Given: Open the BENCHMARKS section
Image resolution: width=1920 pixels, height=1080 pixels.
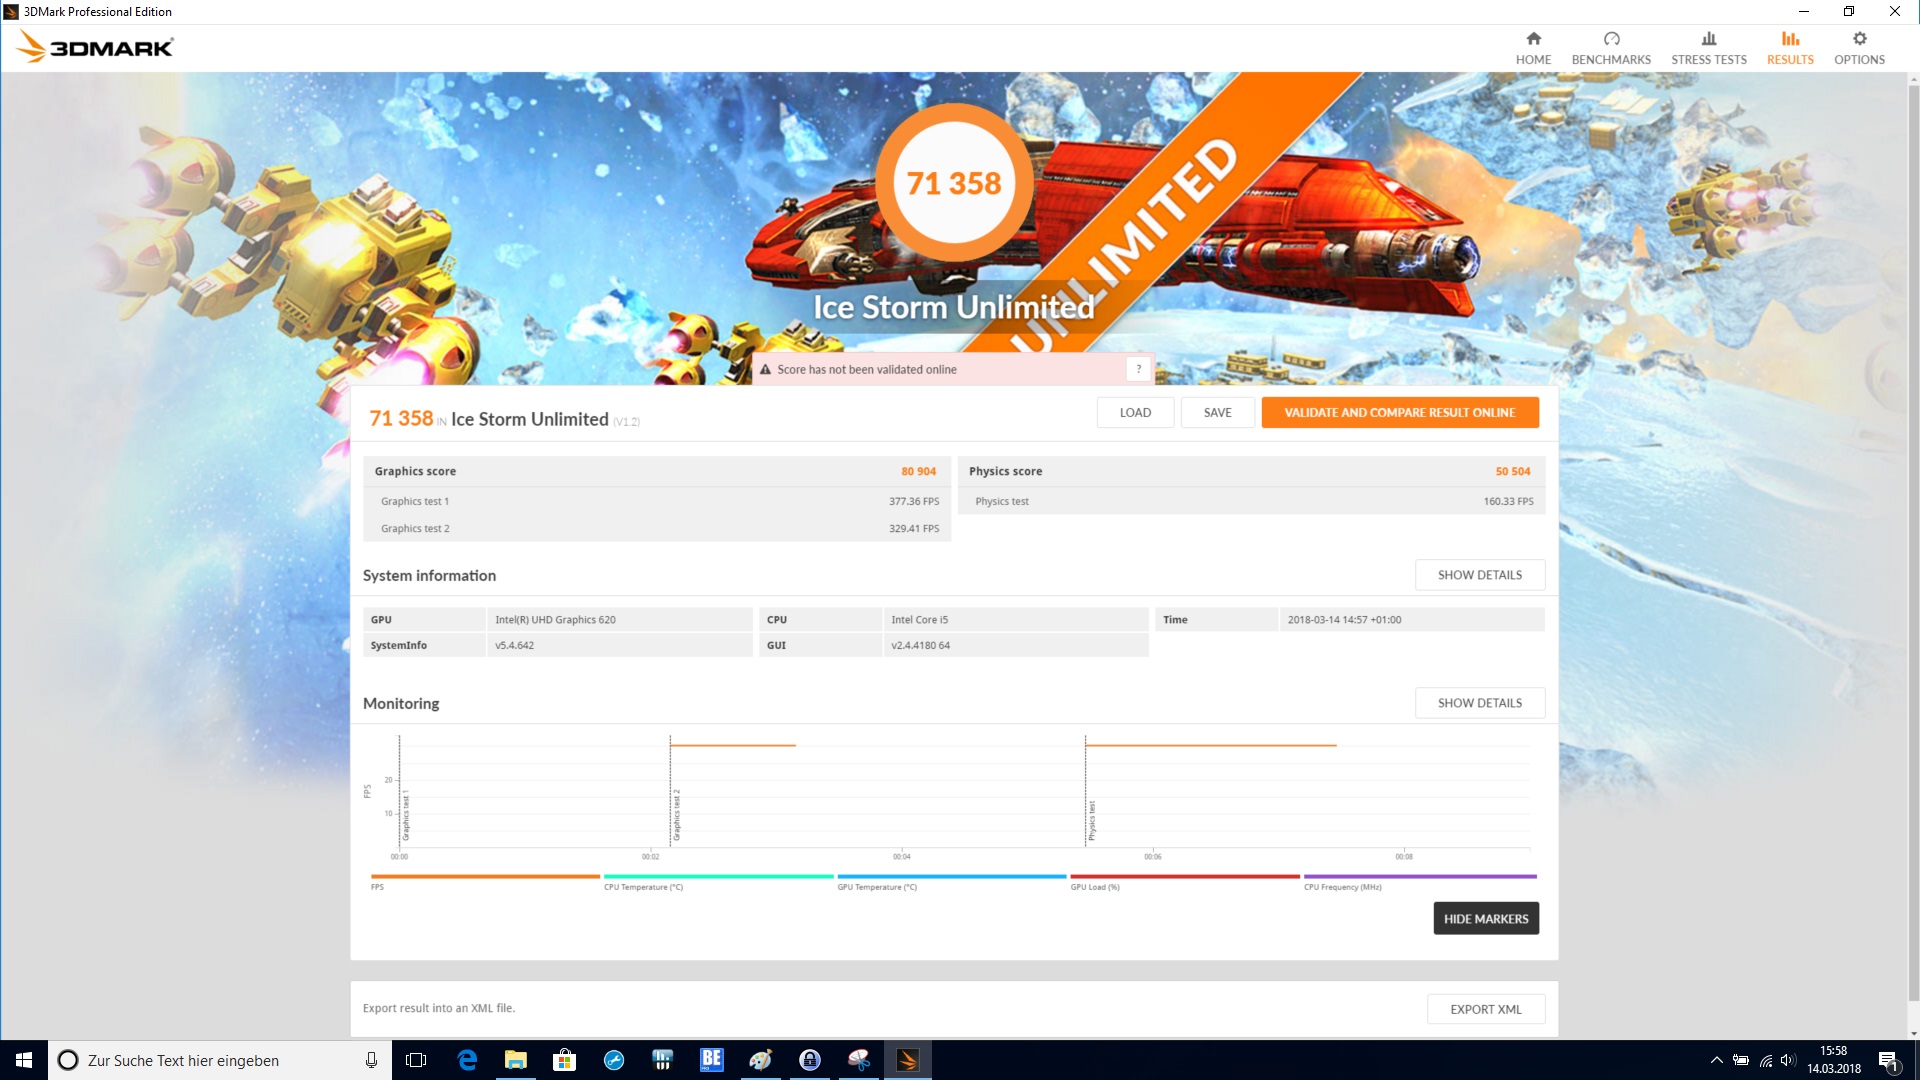Looking at the screenshot, I should point(1611,48).
